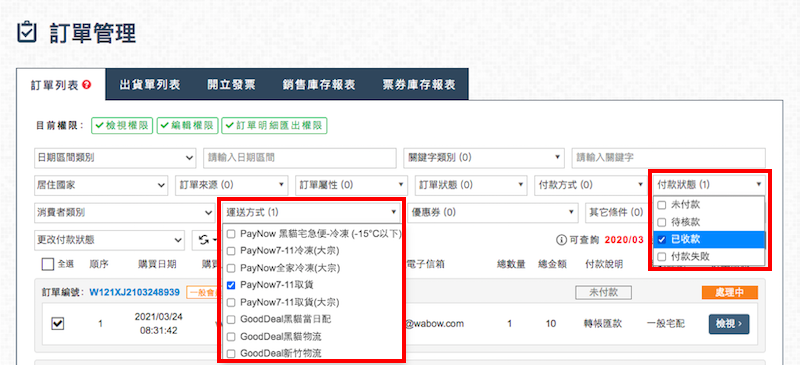Click the 處理中 orange status badge
This screenshot has height=365, width=800.
click(x=730, y=293)
